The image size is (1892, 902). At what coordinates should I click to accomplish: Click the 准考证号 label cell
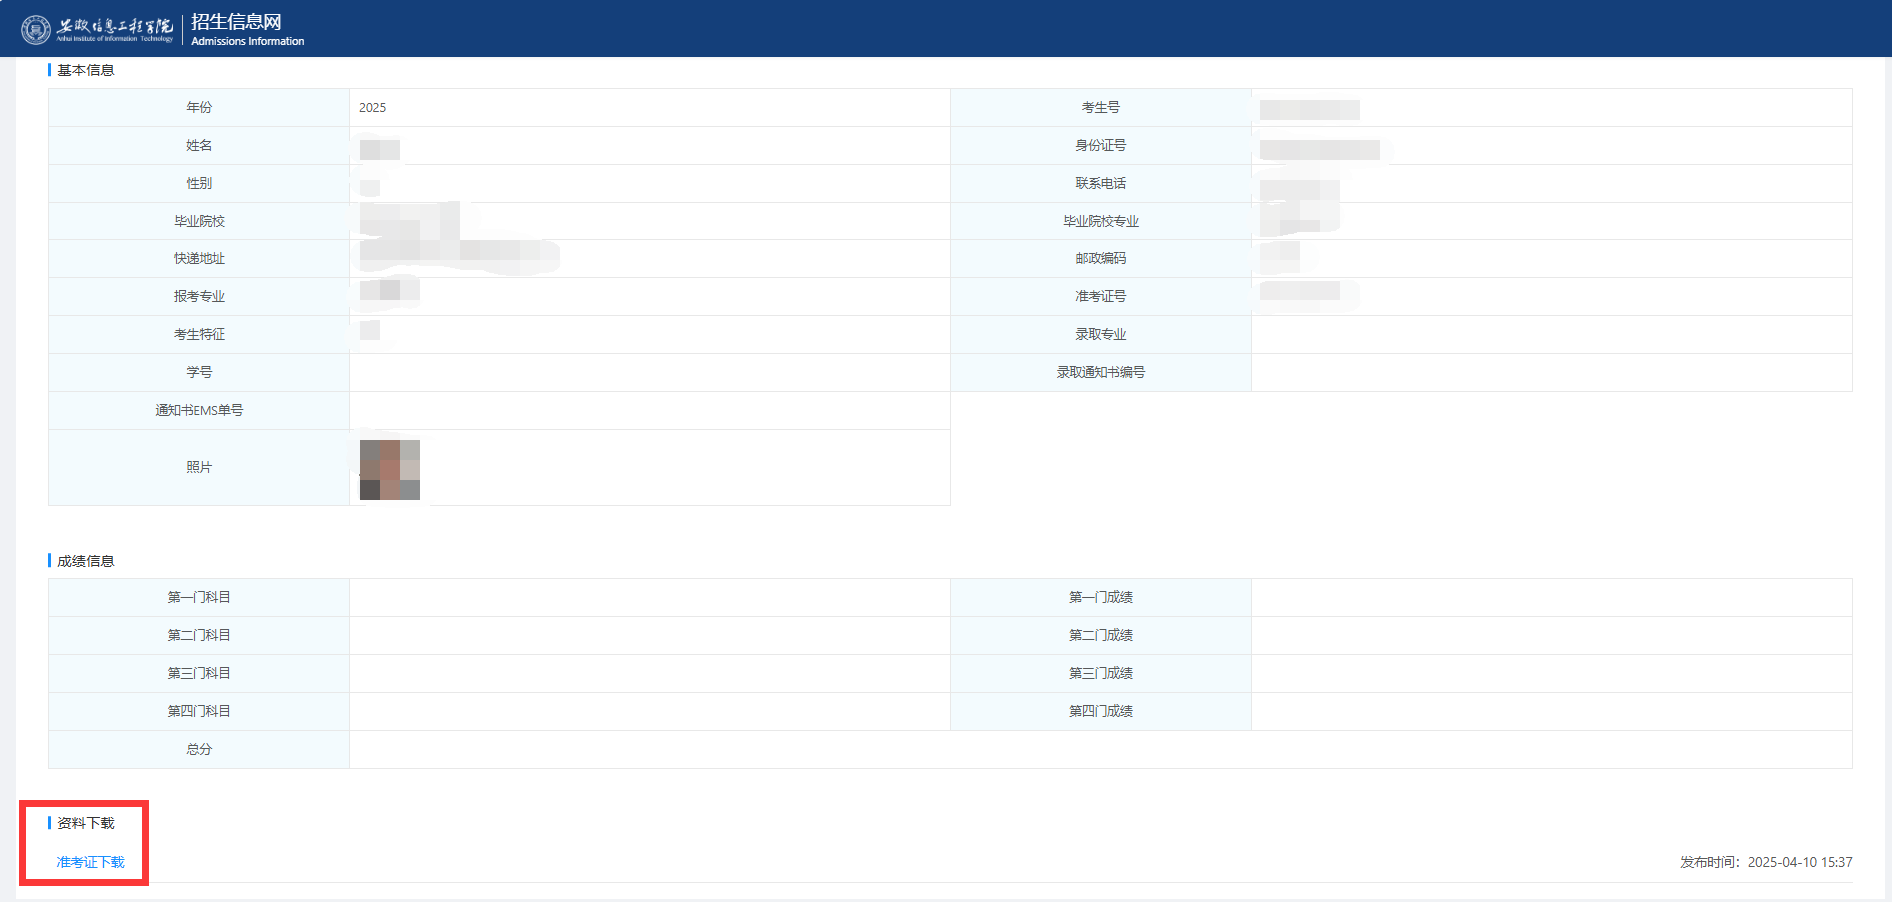tap(1100, 297)
